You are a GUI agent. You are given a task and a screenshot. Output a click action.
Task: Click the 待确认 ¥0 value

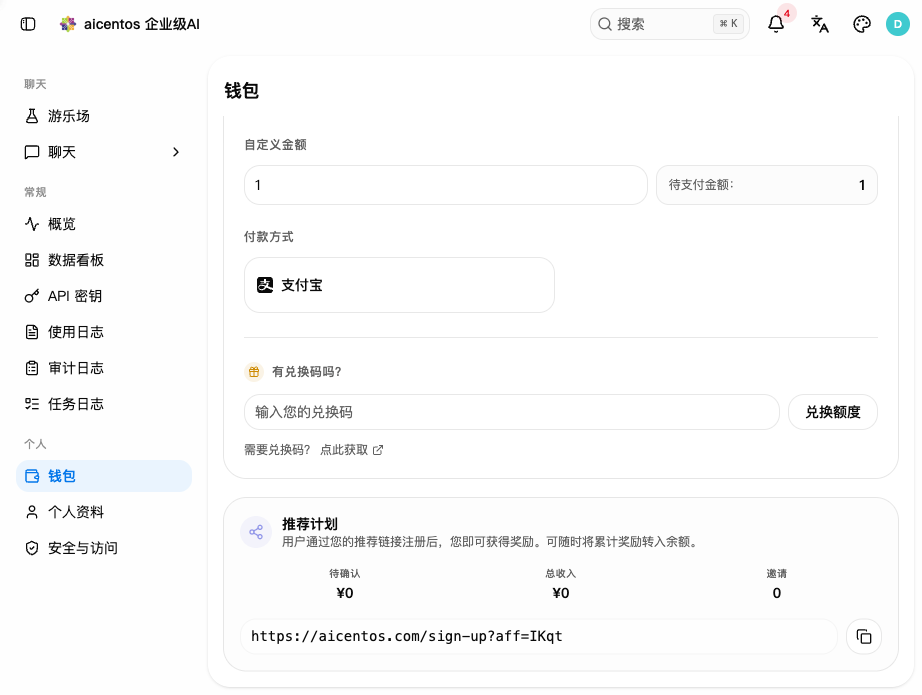pyautogui.click(x=345, y=593)
